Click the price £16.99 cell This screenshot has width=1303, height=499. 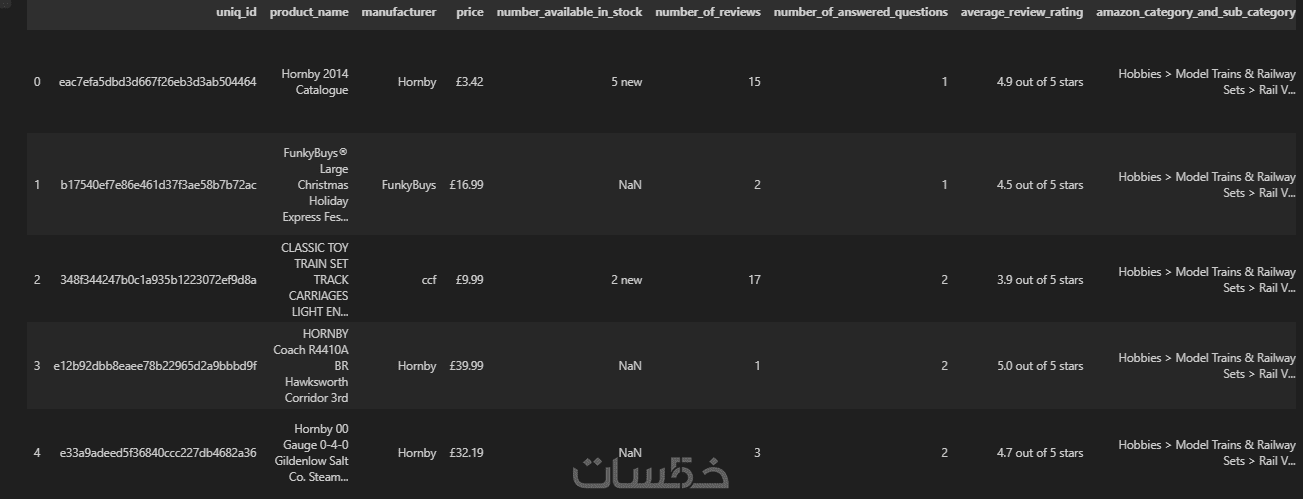coord(466,185)
